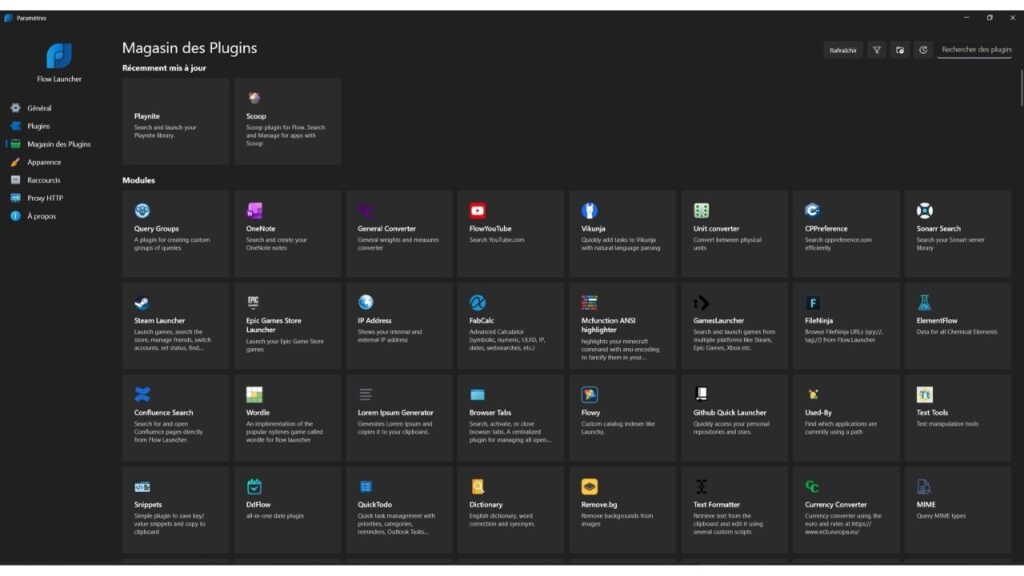Open the Playnite plugin card
1024x576 pixels.
coord(176,121)
